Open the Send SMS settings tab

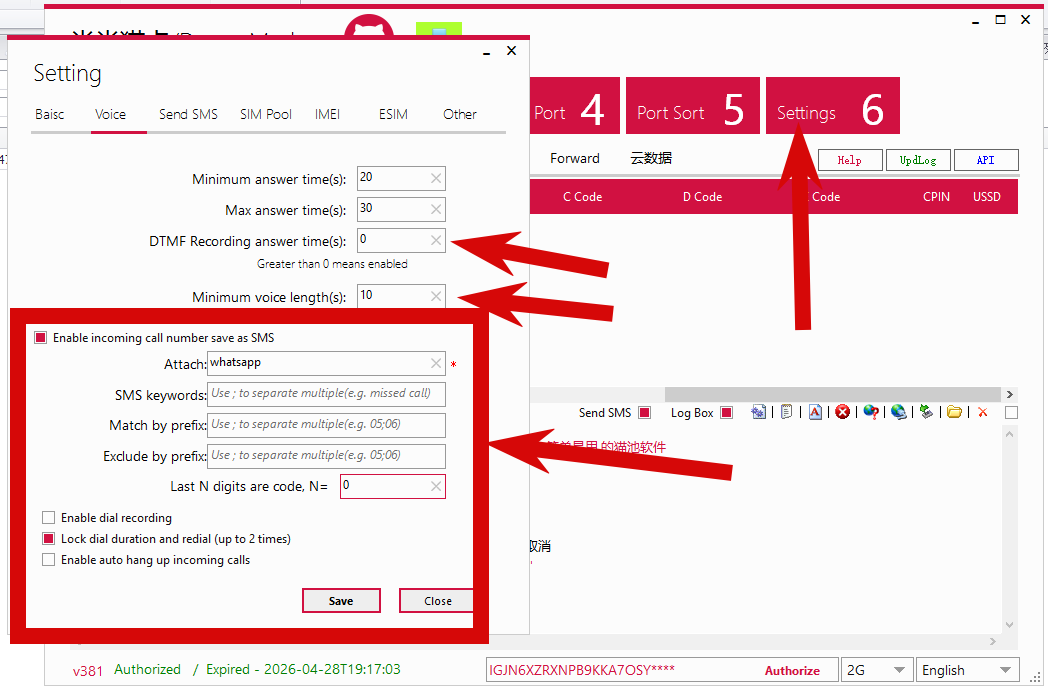(188, 114)
